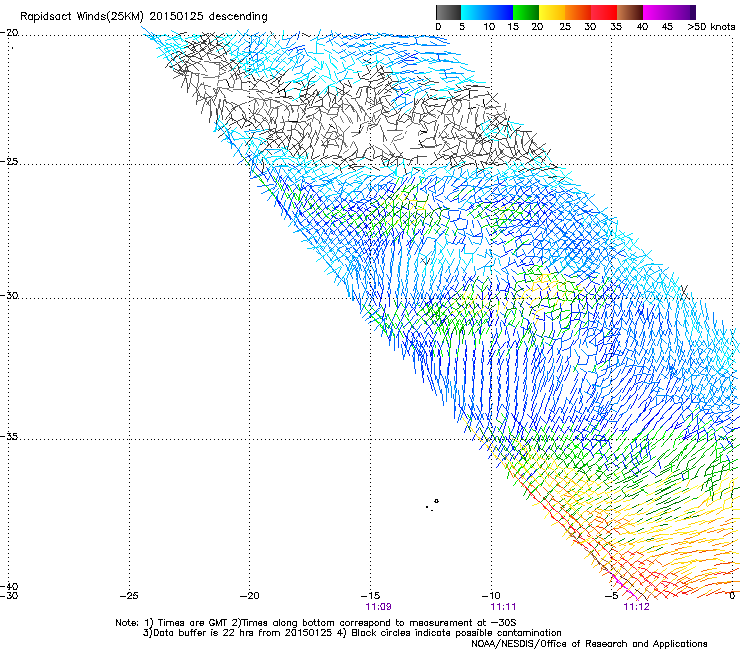The height and width of the screenshot is (650, 740).
Task: Click the dark purple 45-50 knots swatch
Action: pos(682,12)
